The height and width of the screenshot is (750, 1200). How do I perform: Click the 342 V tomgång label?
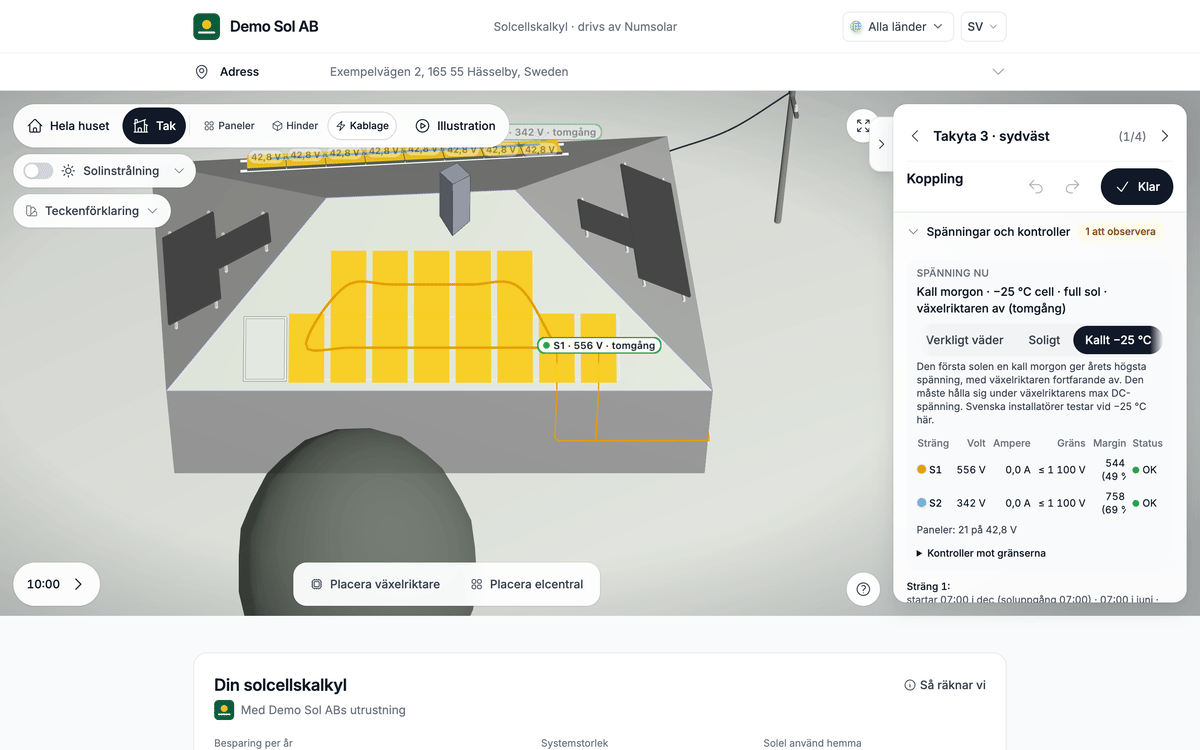(555, 132)
